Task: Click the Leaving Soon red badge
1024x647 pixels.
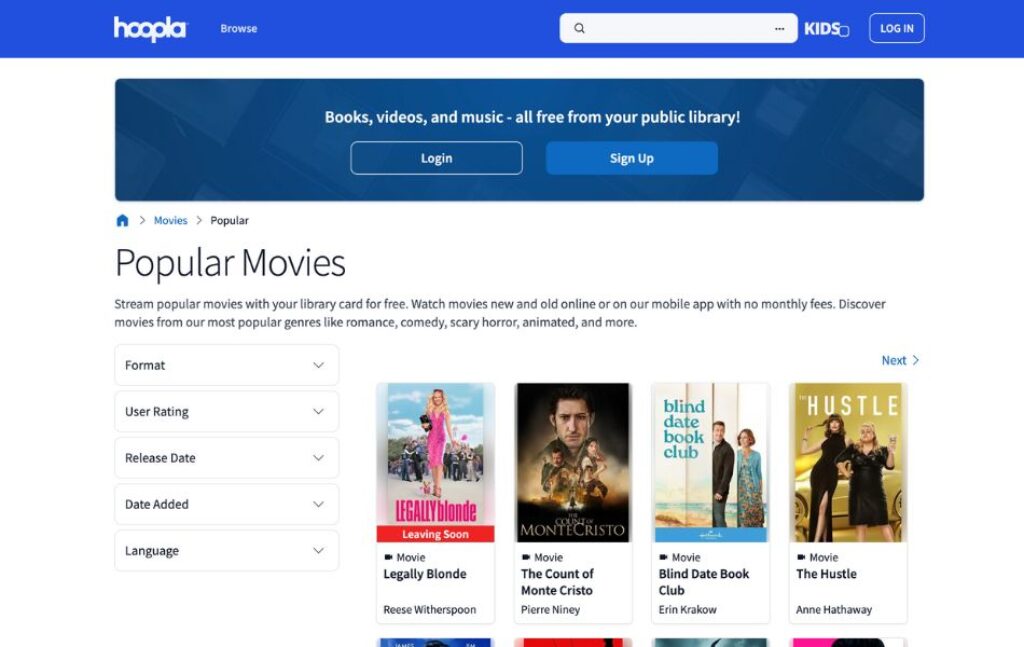Action: coord(436,534)
